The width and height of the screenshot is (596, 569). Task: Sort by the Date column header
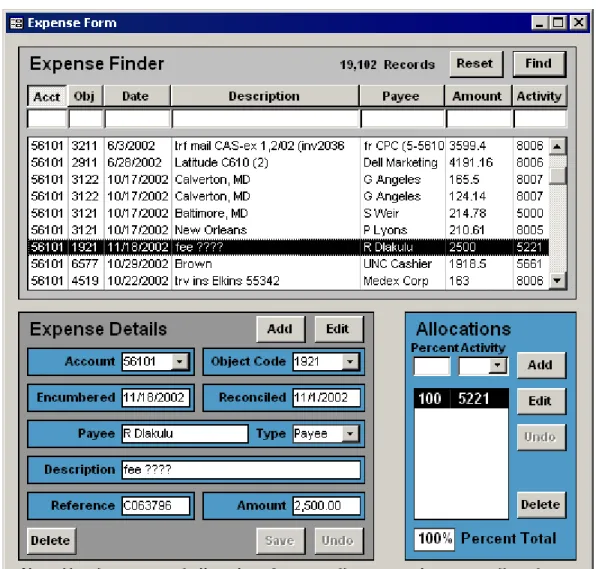[137, 96]
